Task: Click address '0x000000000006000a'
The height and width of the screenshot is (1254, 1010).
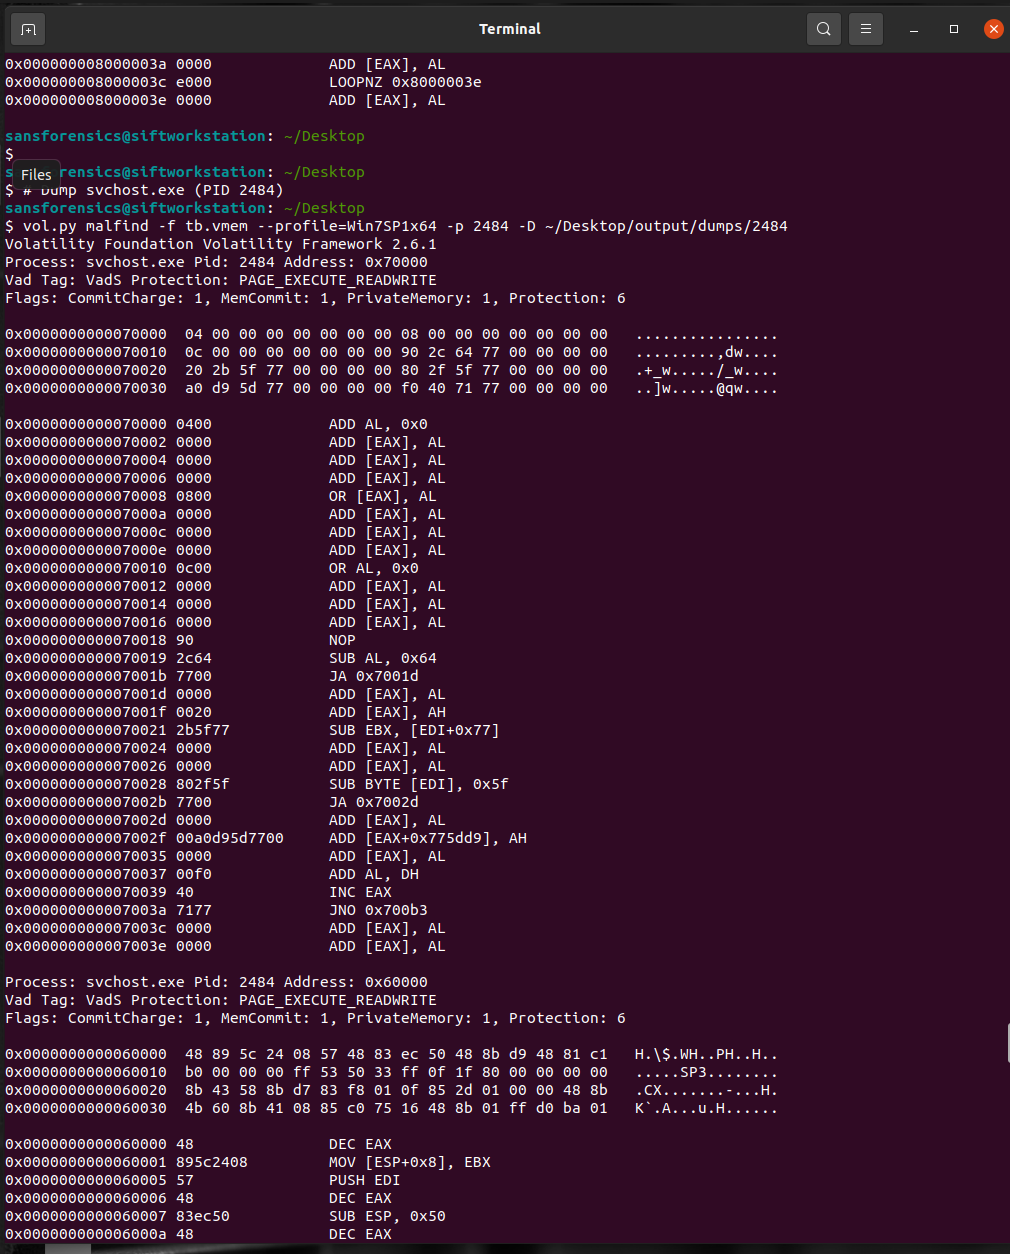Action: [x=86, y=1234]
